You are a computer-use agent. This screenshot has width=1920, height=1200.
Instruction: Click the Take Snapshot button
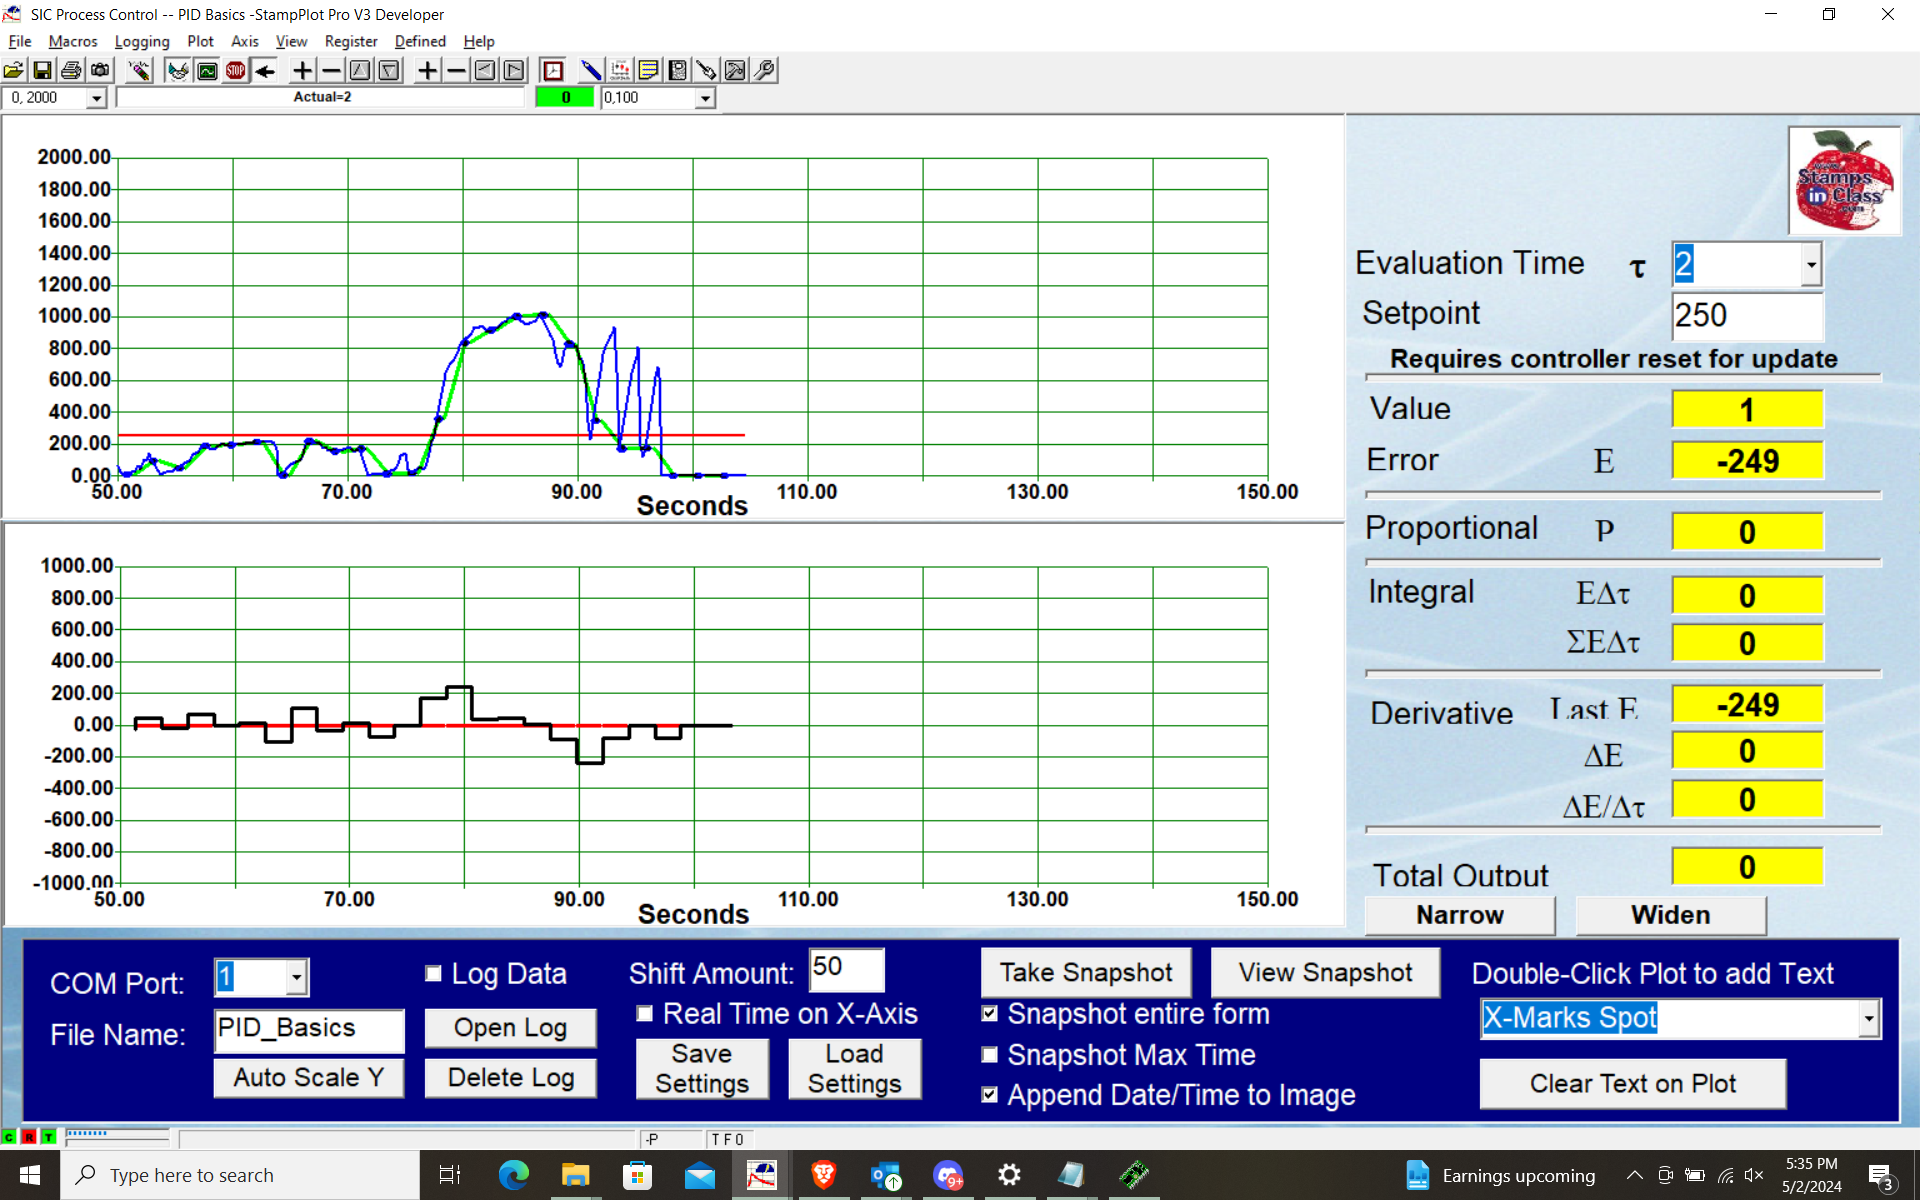1086,973
